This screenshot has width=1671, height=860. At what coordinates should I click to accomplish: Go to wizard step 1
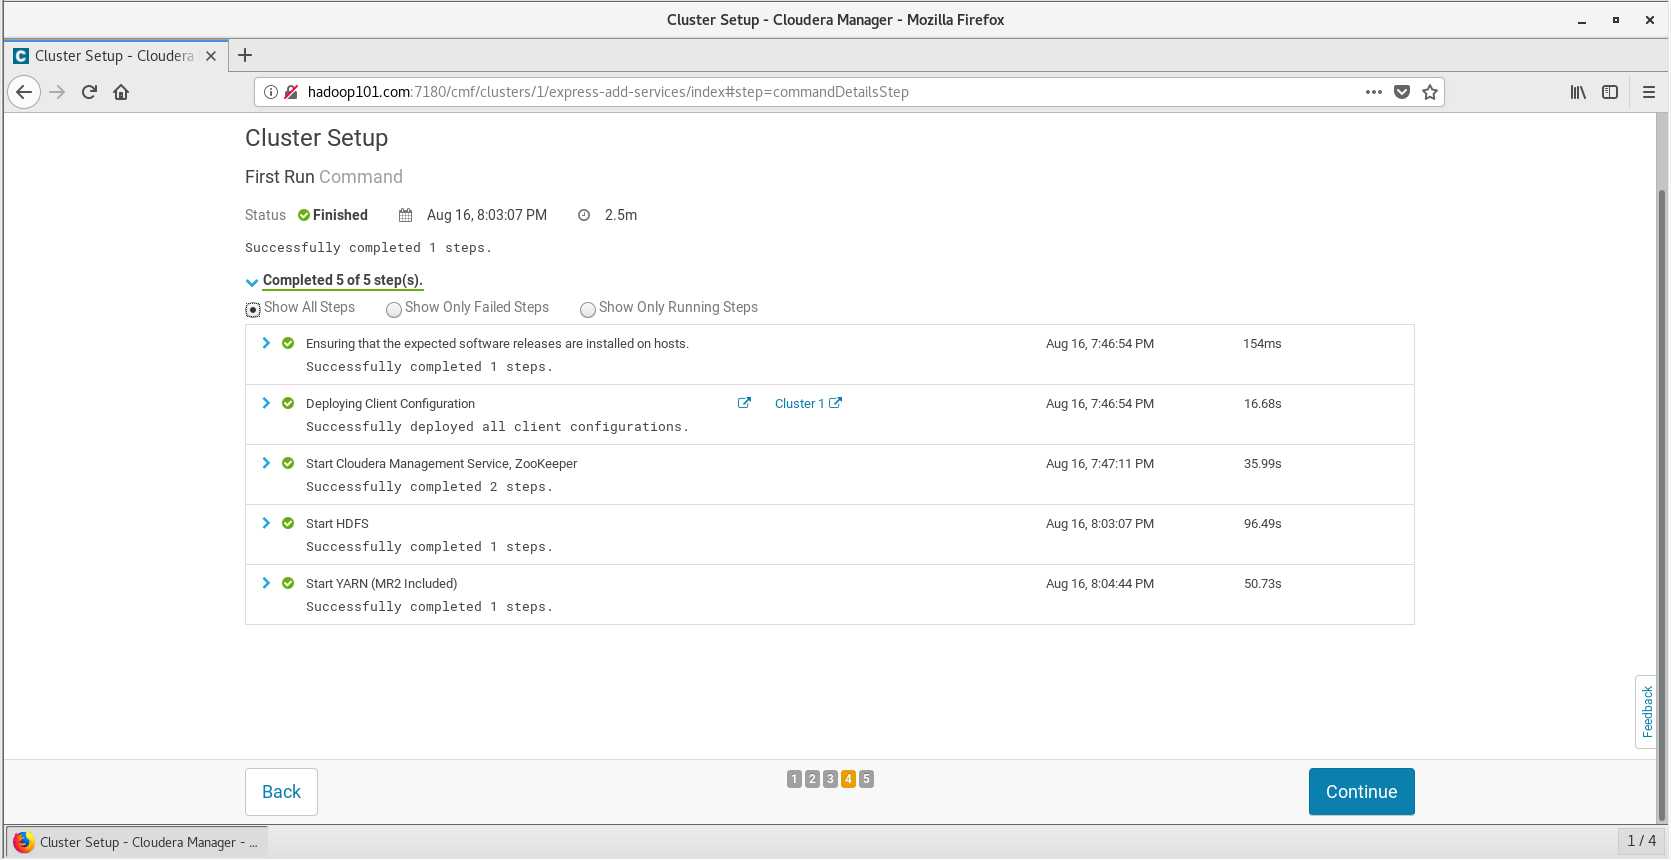tap(794, 779)
